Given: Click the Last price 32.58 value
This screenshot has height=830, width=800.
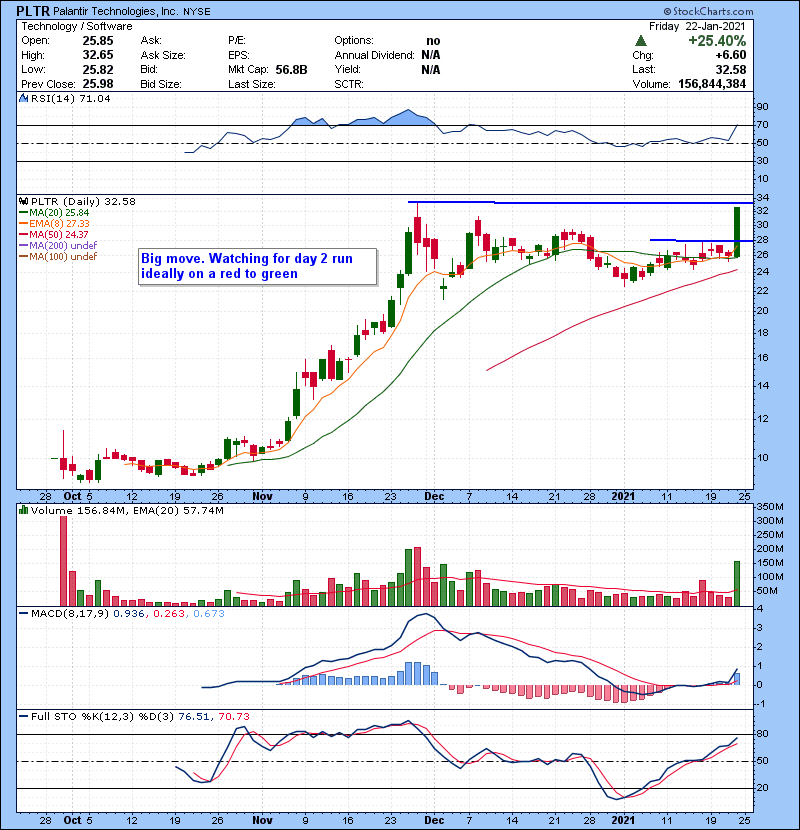Looking at the screenshot, I should pyautogui.click(x=731, y=69).
